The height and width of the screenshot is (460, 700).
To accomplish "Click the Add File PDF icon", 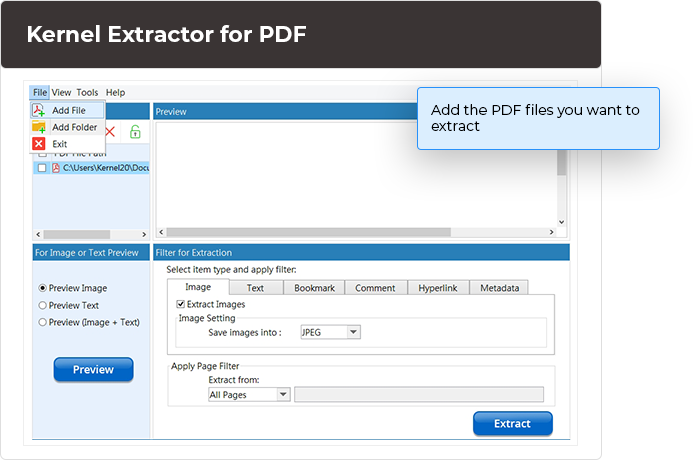I will point(39,110).
